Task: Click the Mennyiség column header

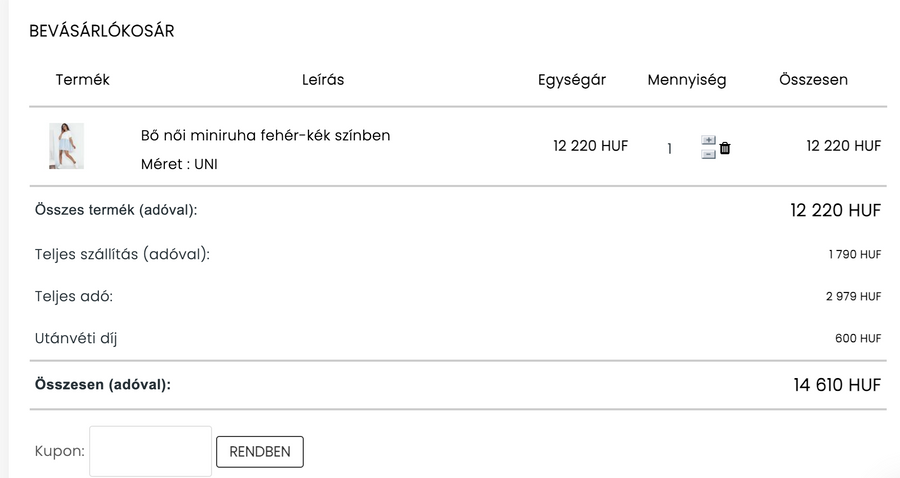Action: click(687, 80)
